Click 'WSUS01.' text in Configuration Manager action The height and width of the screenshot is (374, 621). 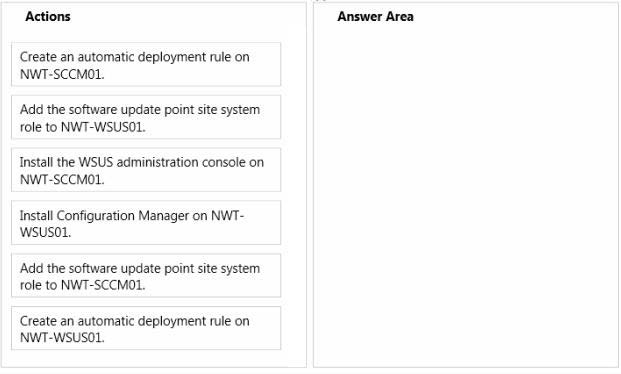(46, 232)
